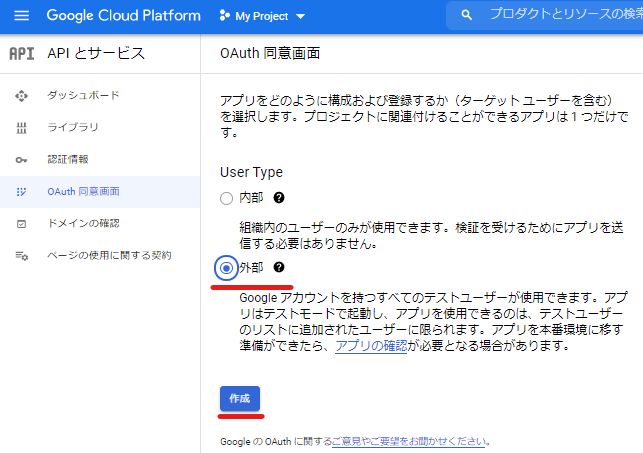Screen dimensions: 643x453
Task: Click the API logo icon in sidebar
Action: (22, 54)
